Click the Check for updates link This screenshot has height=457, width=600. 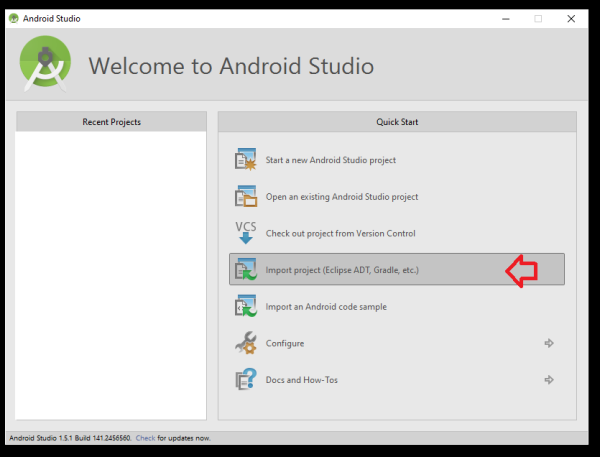click(146, 438)
